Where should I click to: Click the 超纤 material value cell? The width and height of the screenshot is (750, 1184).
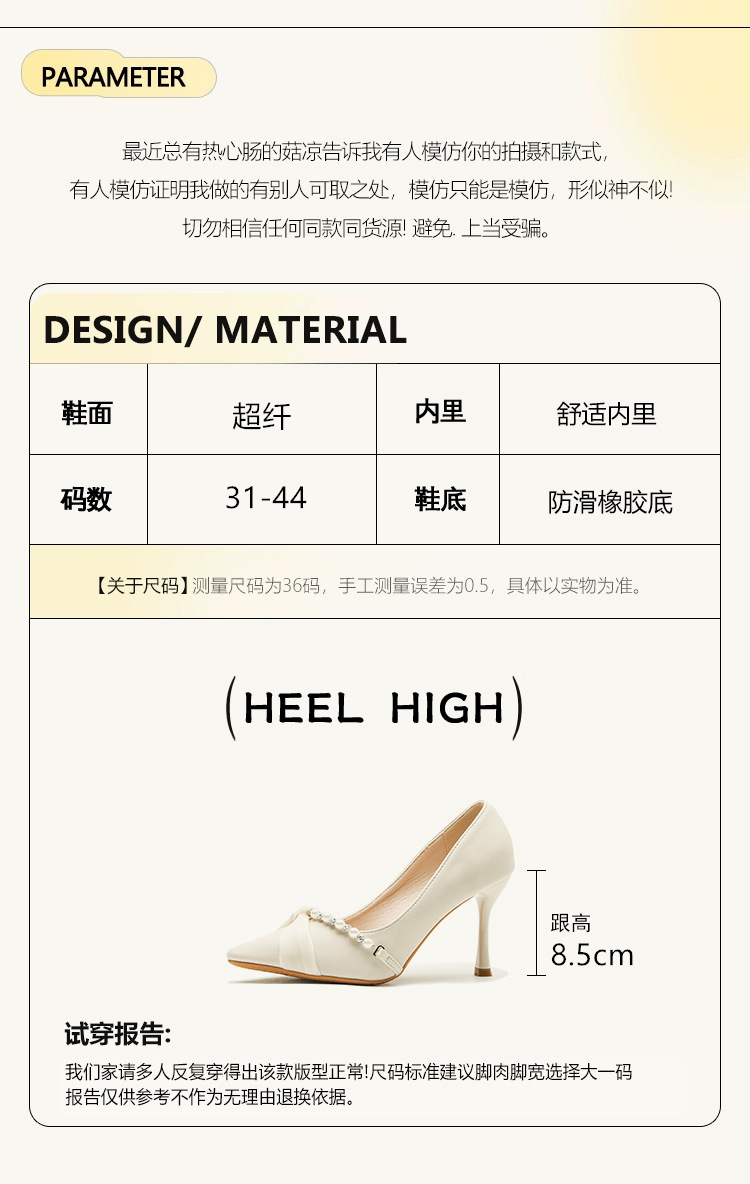(x=262, y=409)
